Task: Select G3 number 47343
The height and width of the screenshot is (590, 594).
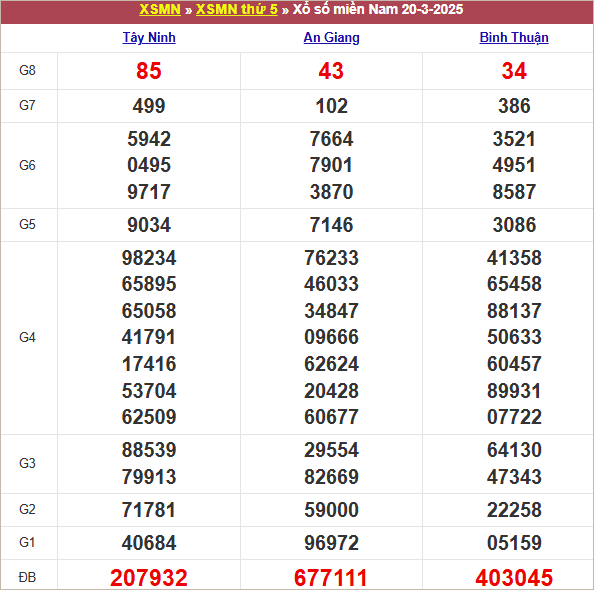Action: coord(514,477)
